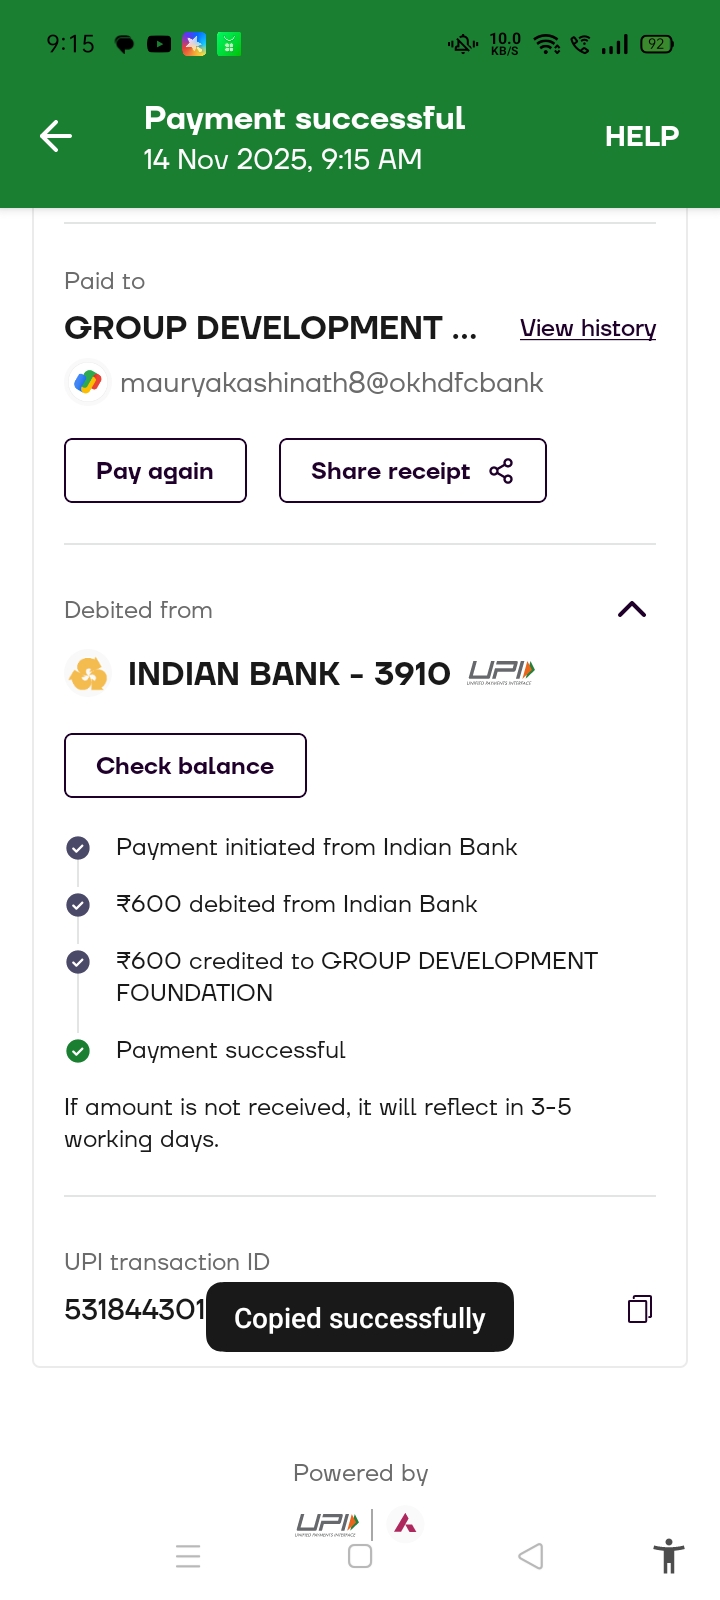Image resolution: width=720 pixels, height=1600 pixels.
Task: Tap the Indian Bank logo icon
Action: pos(88,674)
